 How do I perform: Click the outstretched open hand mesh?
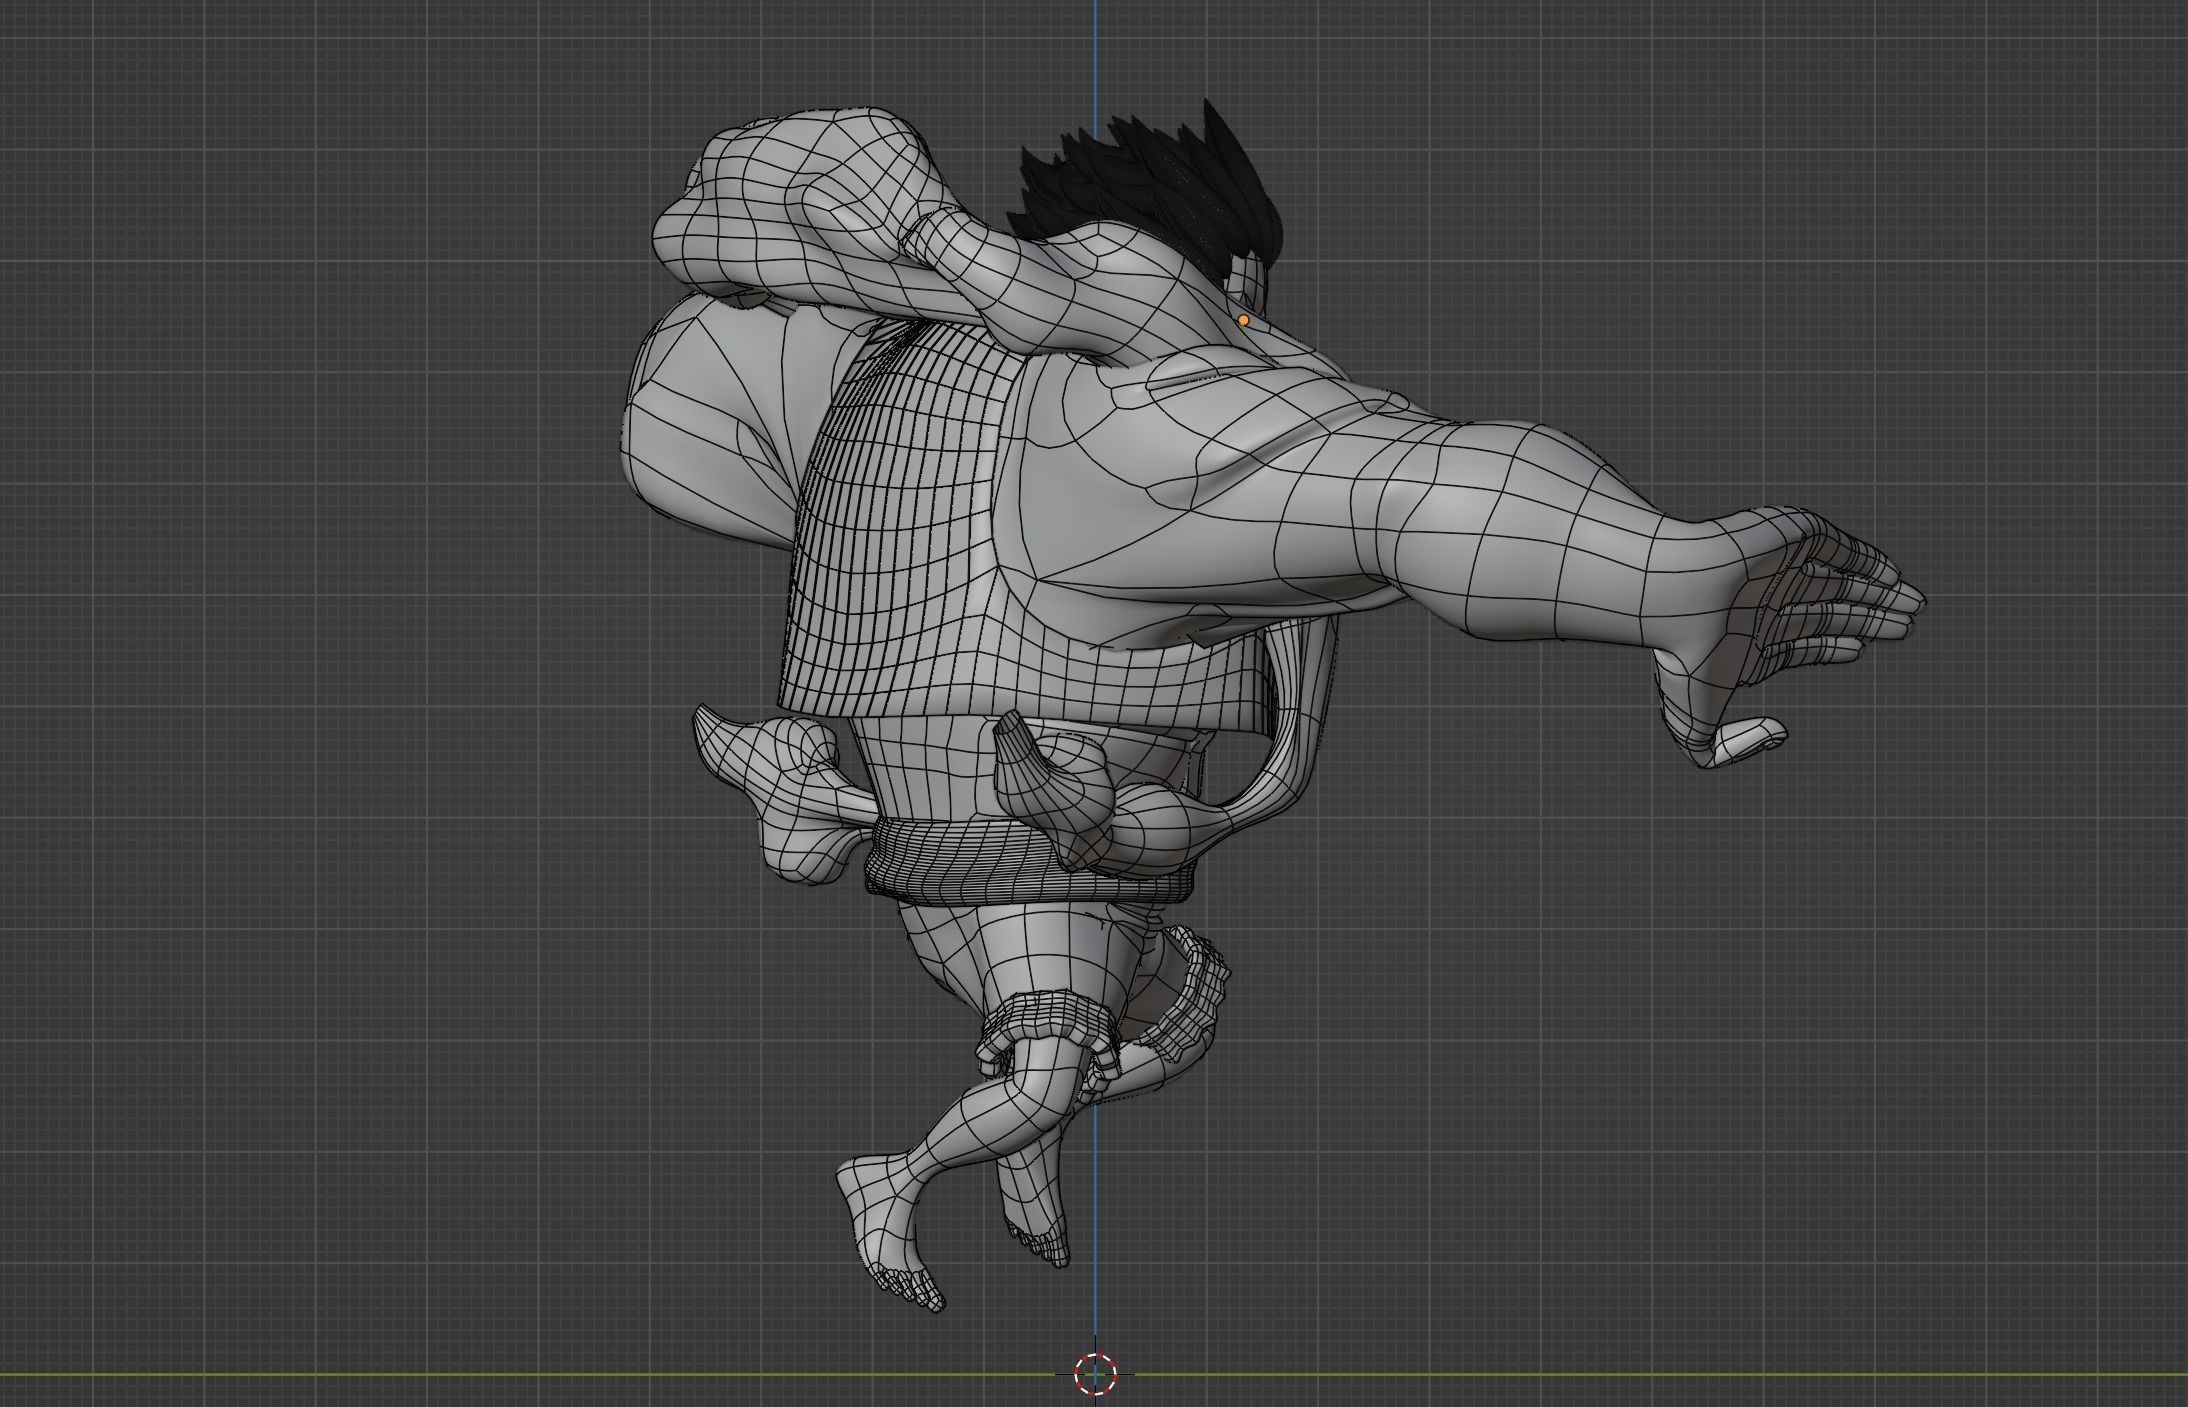tap(1790, 635)
